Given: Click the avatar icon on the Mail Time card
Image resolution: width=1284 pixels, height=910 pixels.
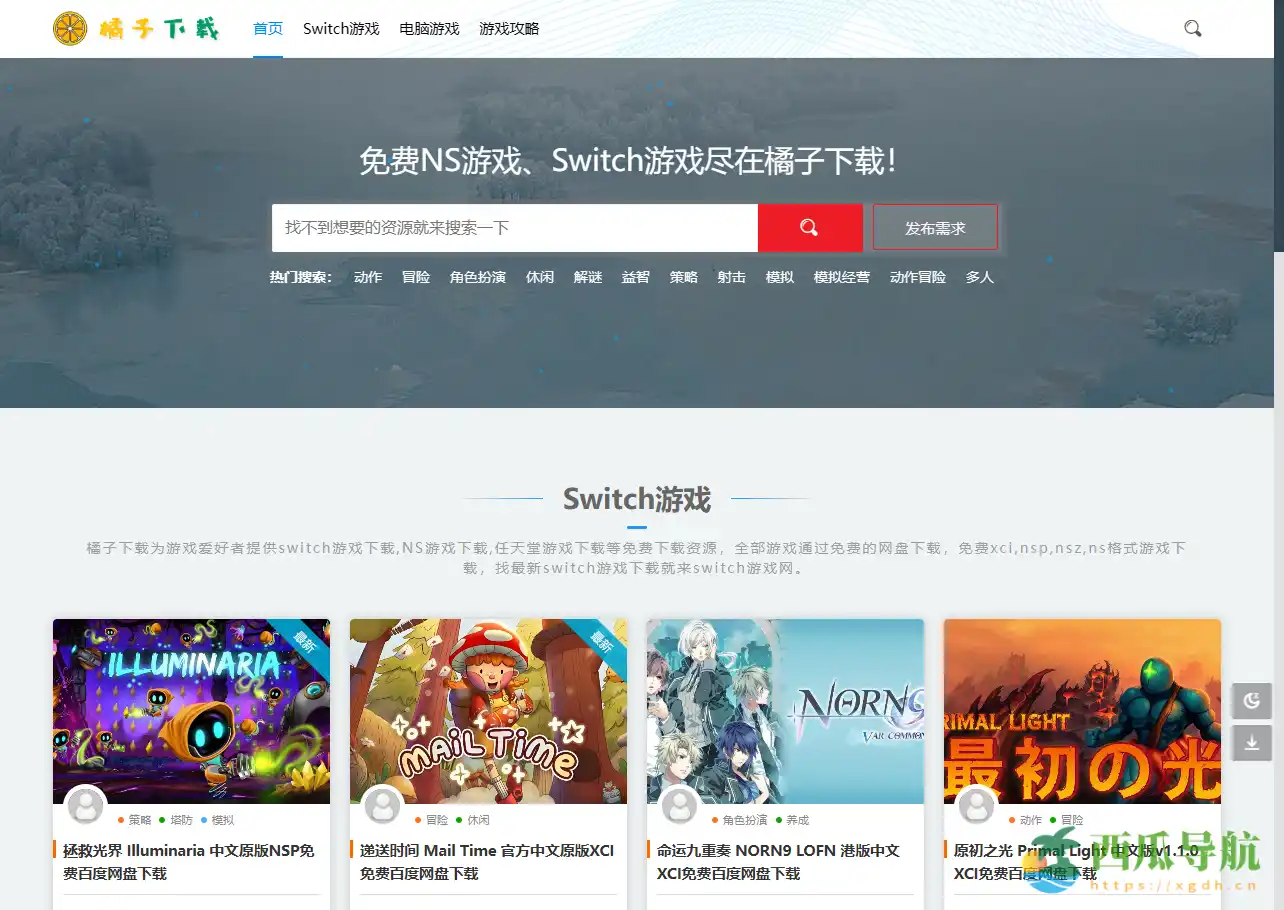Looking at the screenshot, I should pos(382,806).
